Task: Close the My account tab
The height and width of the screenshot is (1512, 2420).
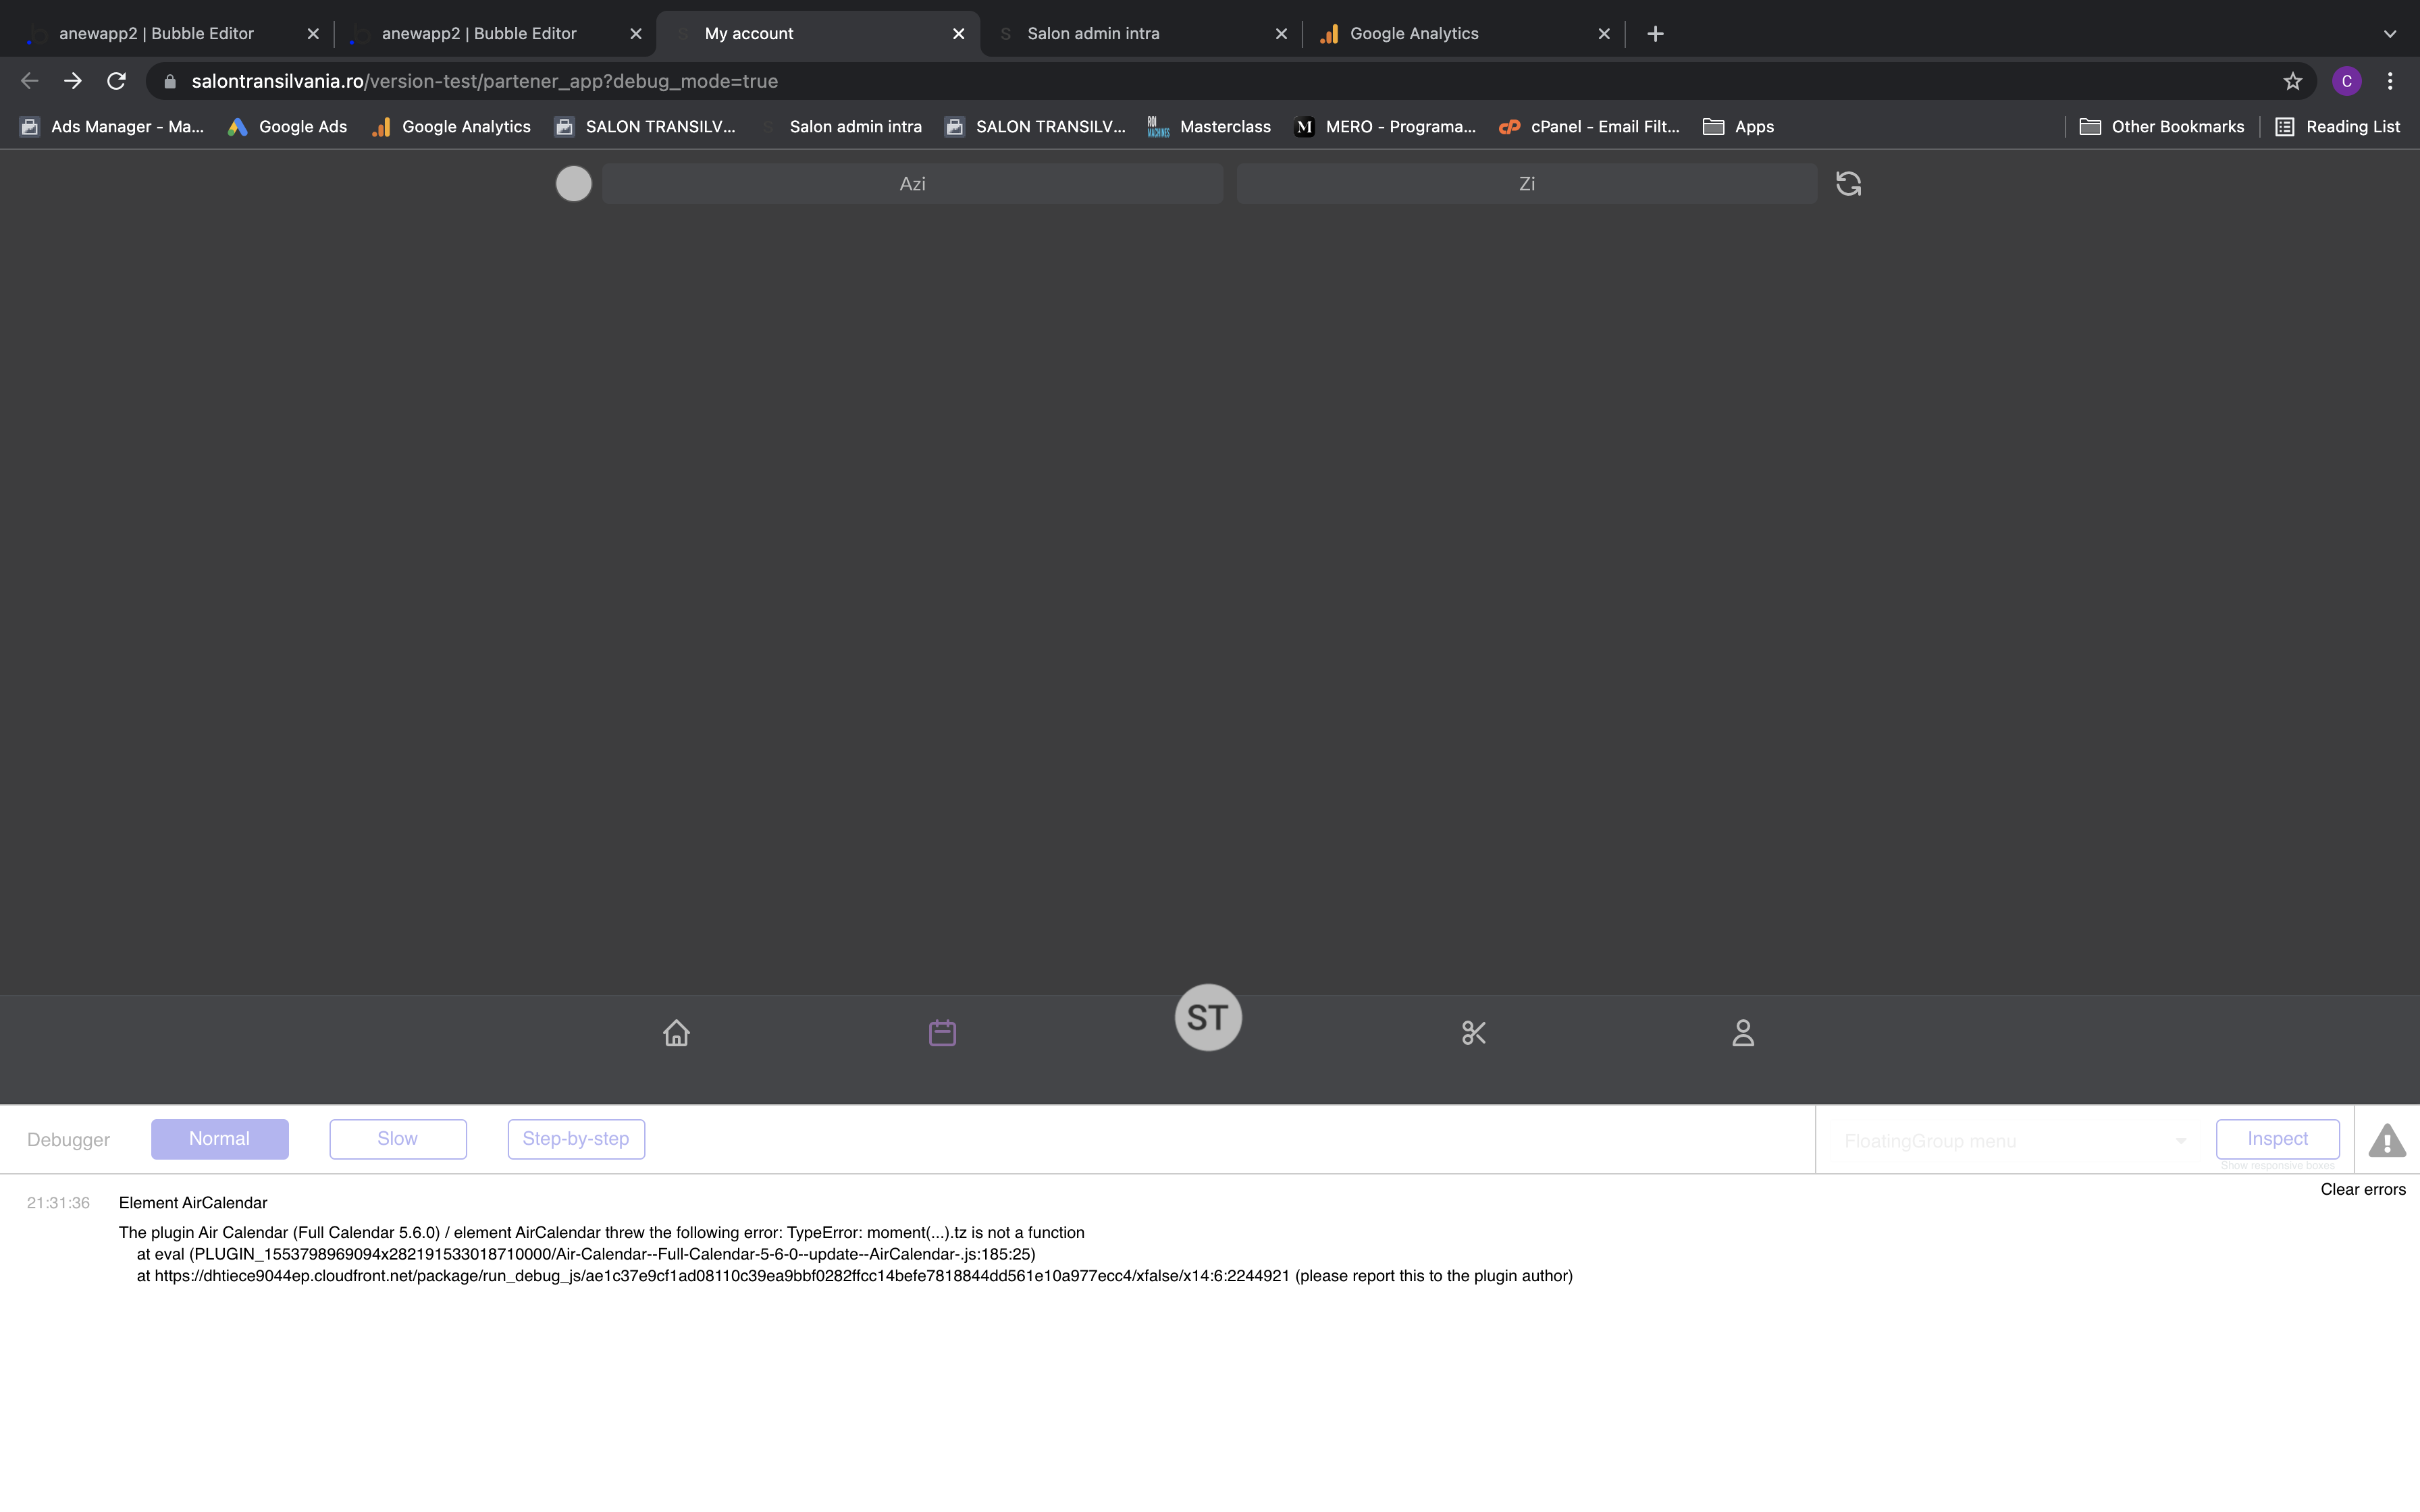Action: (x=958, y=34)
